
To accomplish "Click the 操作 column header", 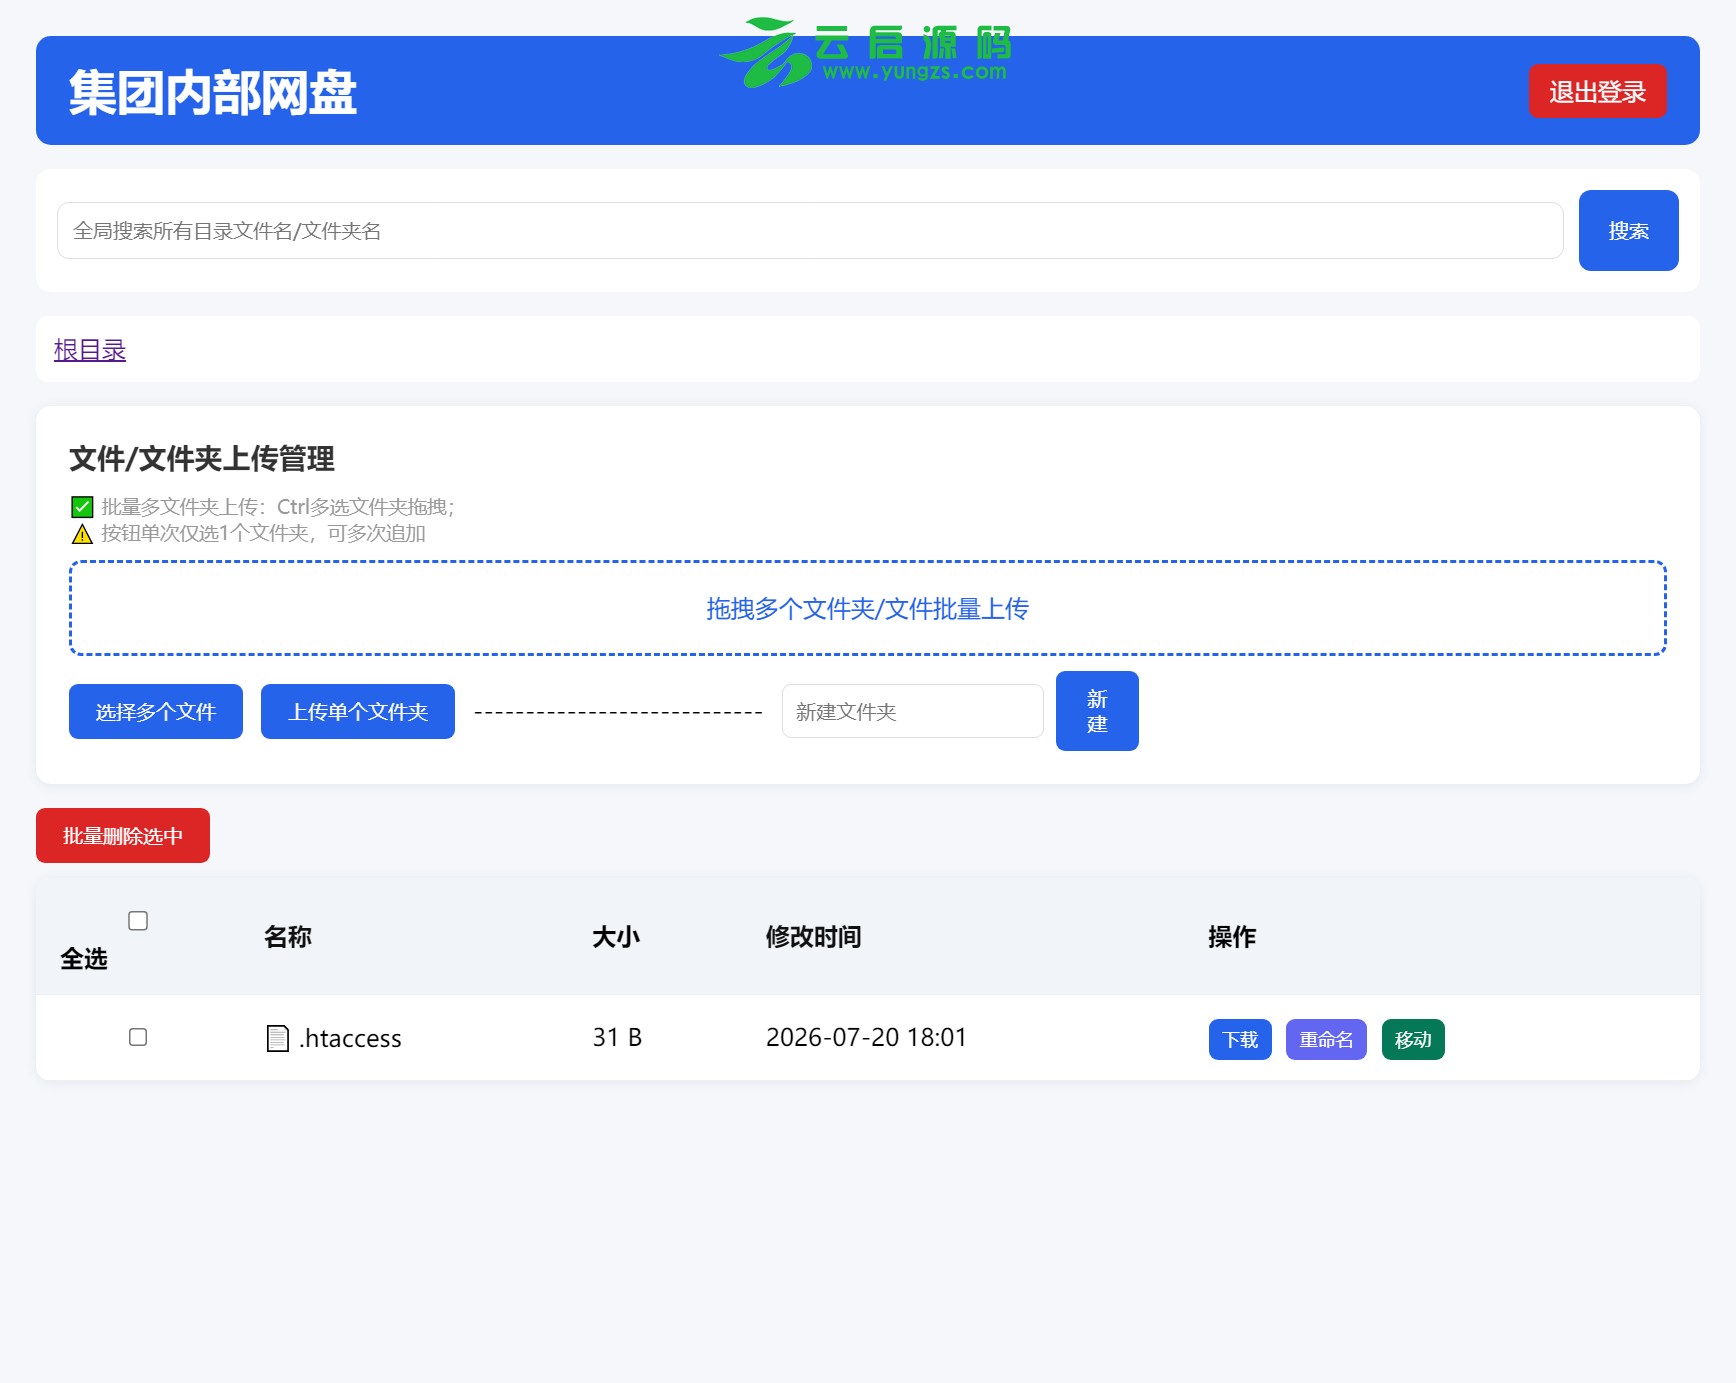I will pyautogui.click(x=1232, y=937).
